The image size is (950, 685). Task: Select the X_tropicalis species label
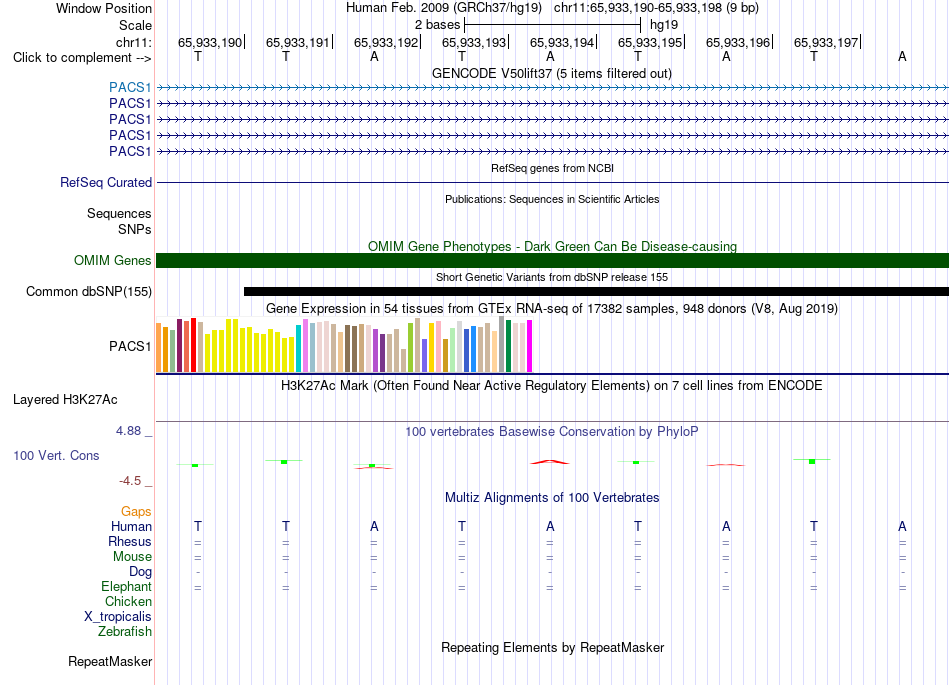[118, 617]
